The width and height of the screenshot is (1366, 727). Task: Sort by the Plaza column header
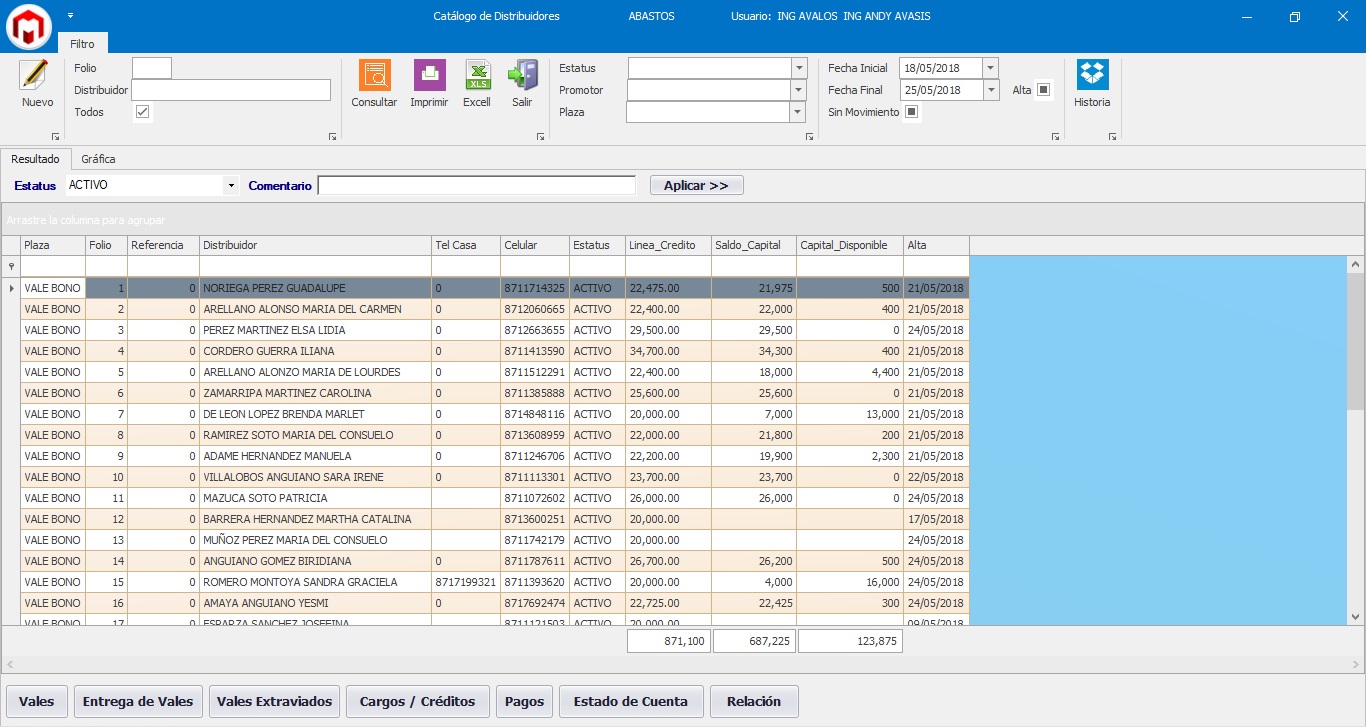[x=53, y=245]
